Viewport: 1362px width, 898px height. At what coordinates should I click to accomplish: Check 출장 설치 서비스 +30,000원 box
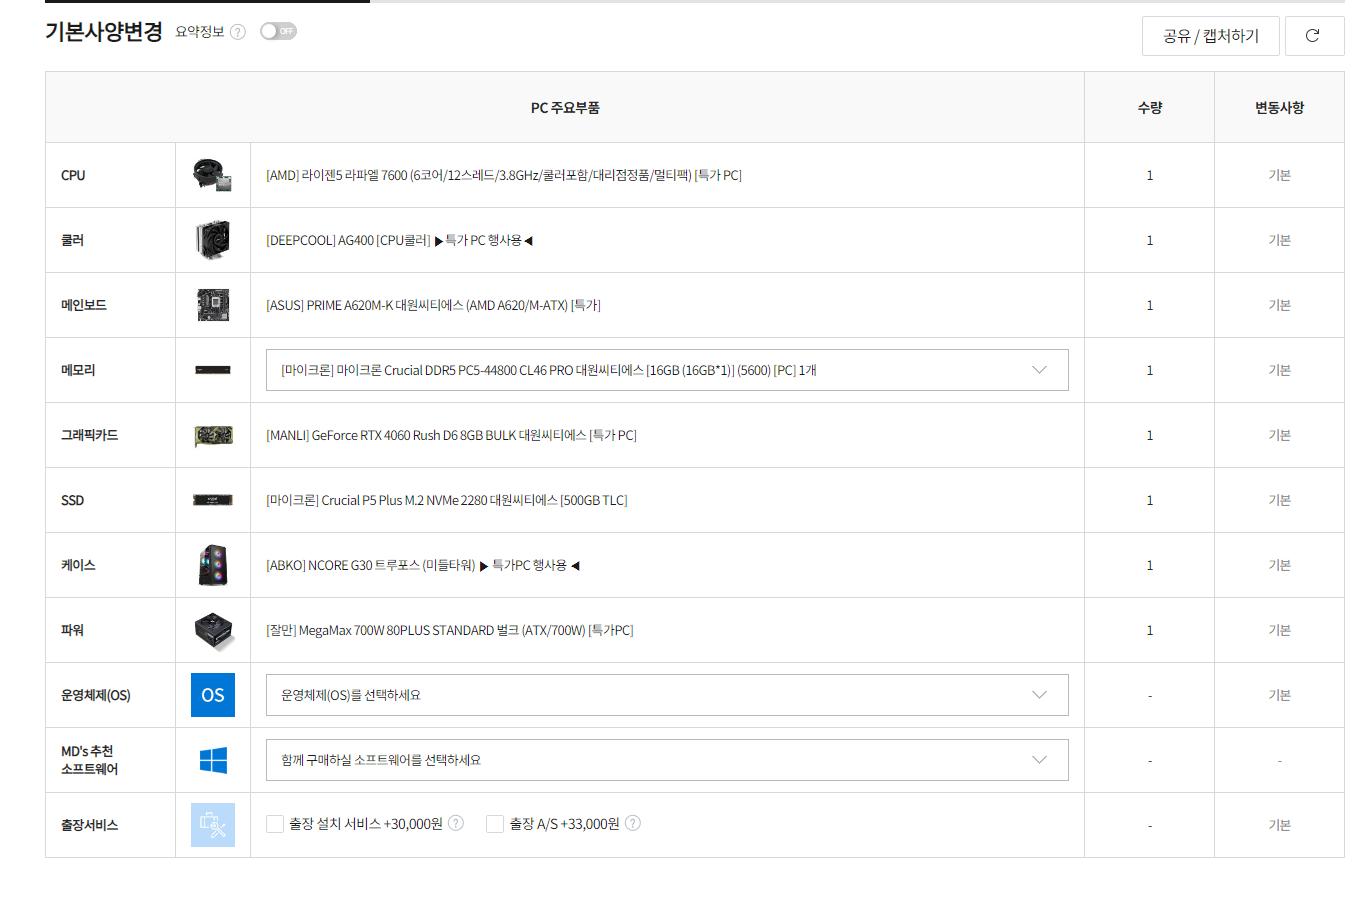[275, 824]
